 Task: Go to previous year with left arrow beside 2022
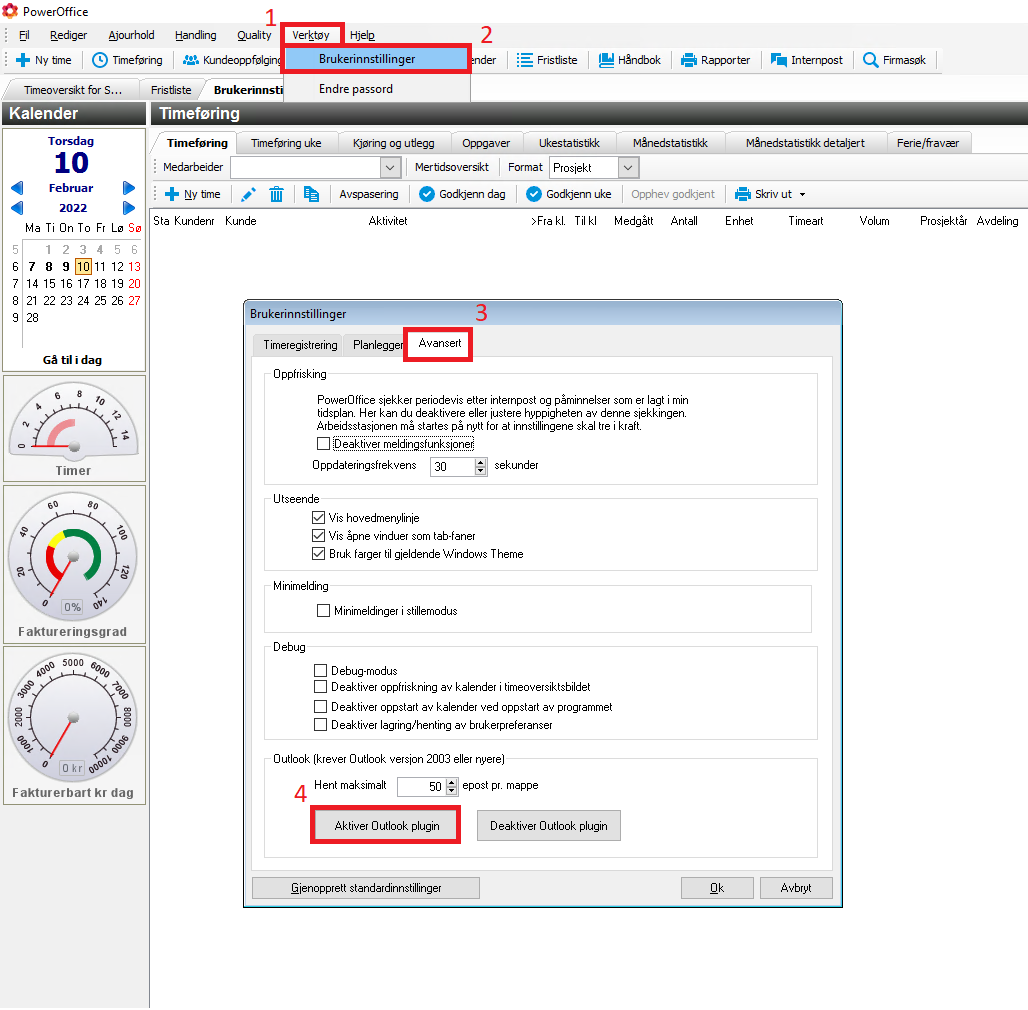coord(17,208)
